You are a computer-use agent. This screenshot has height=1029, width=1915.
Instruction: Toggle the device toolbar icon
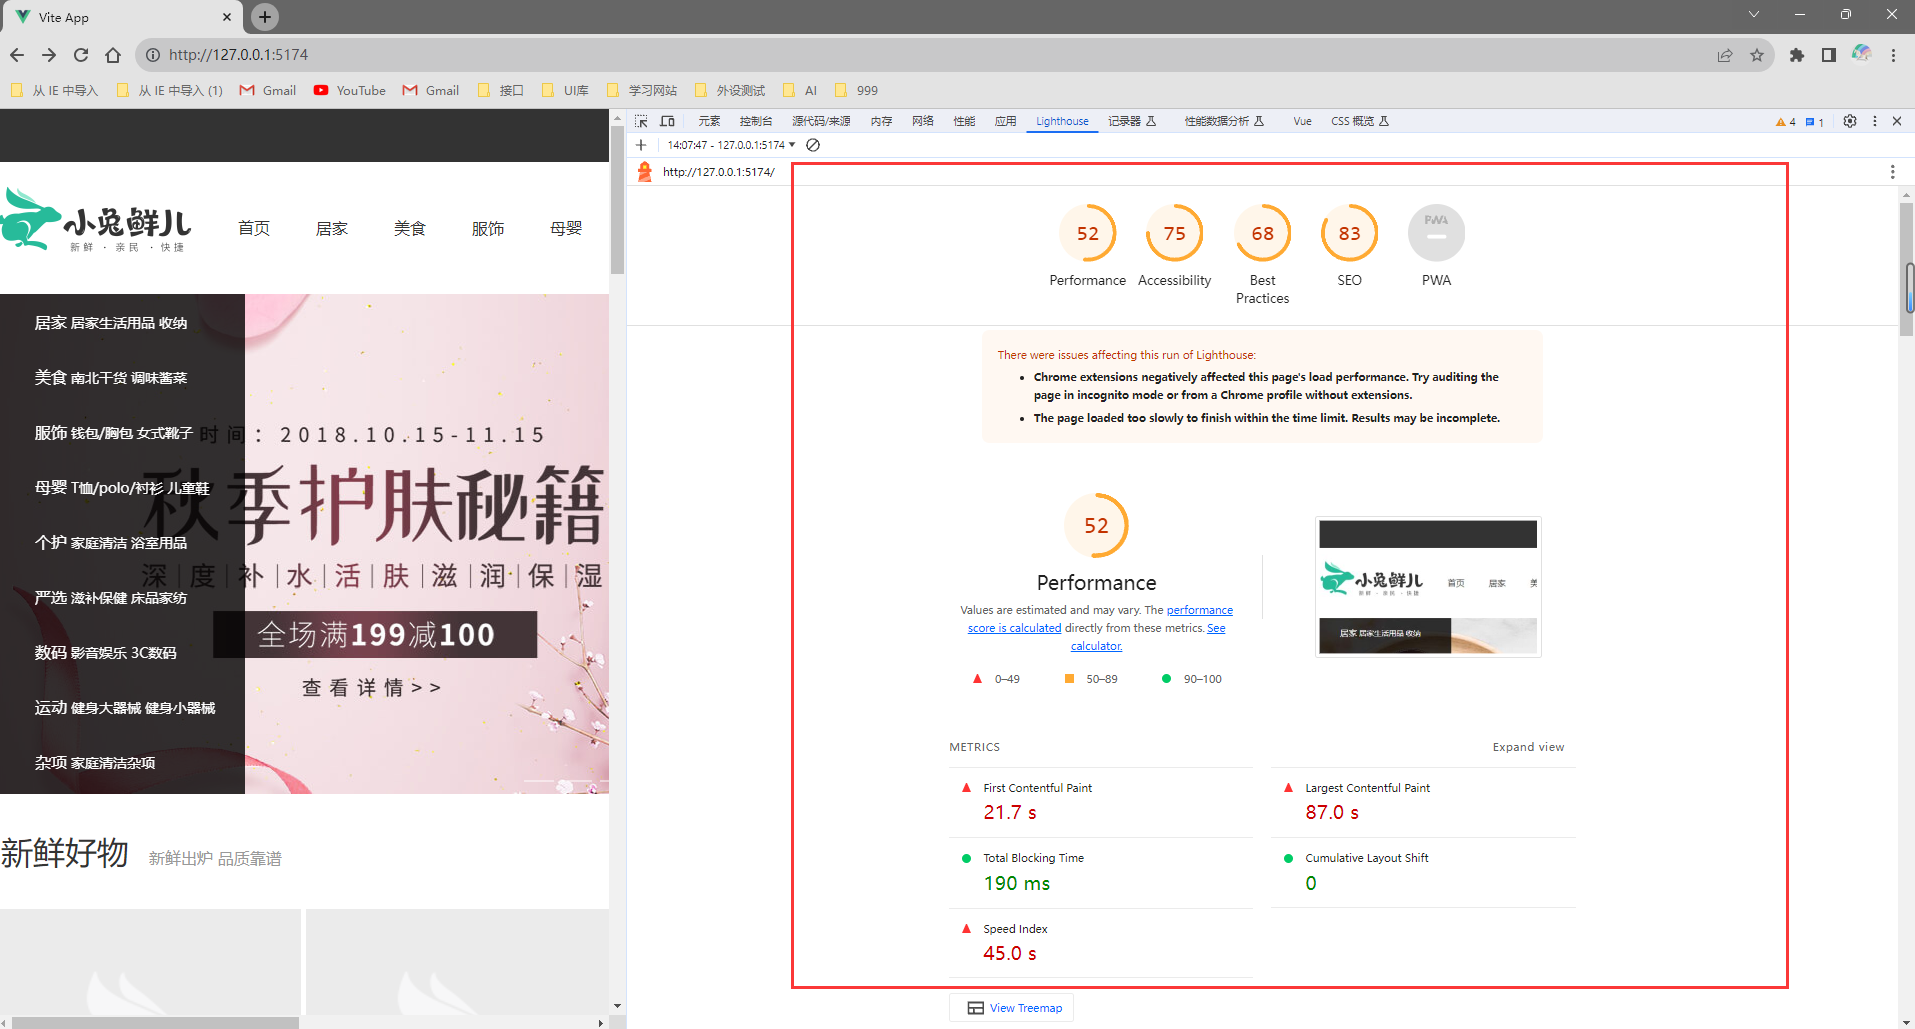(x=667, y=121)
